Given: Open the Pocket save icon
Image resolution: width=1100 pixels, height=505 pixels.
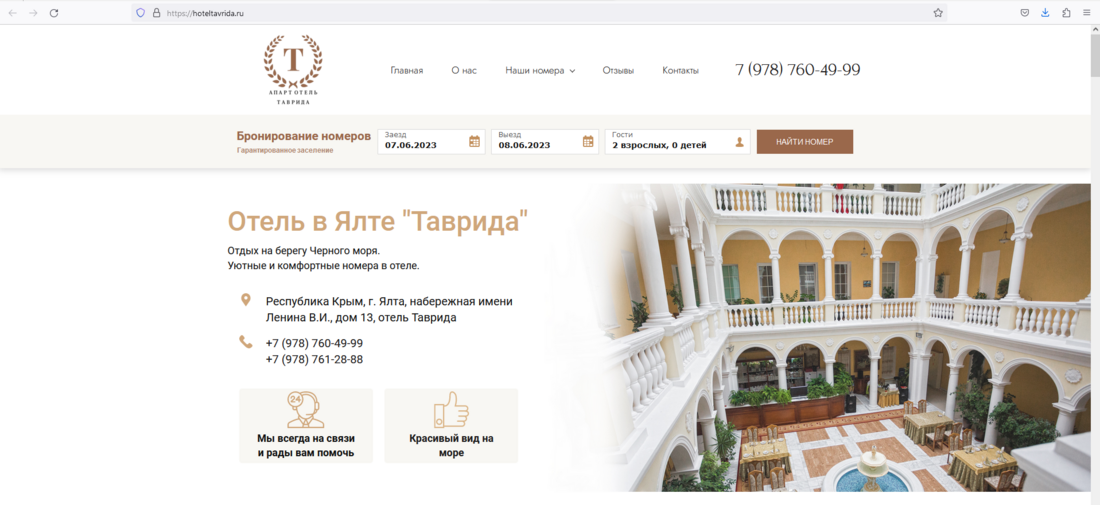Looking at the screenshot, I should 1025,13.
